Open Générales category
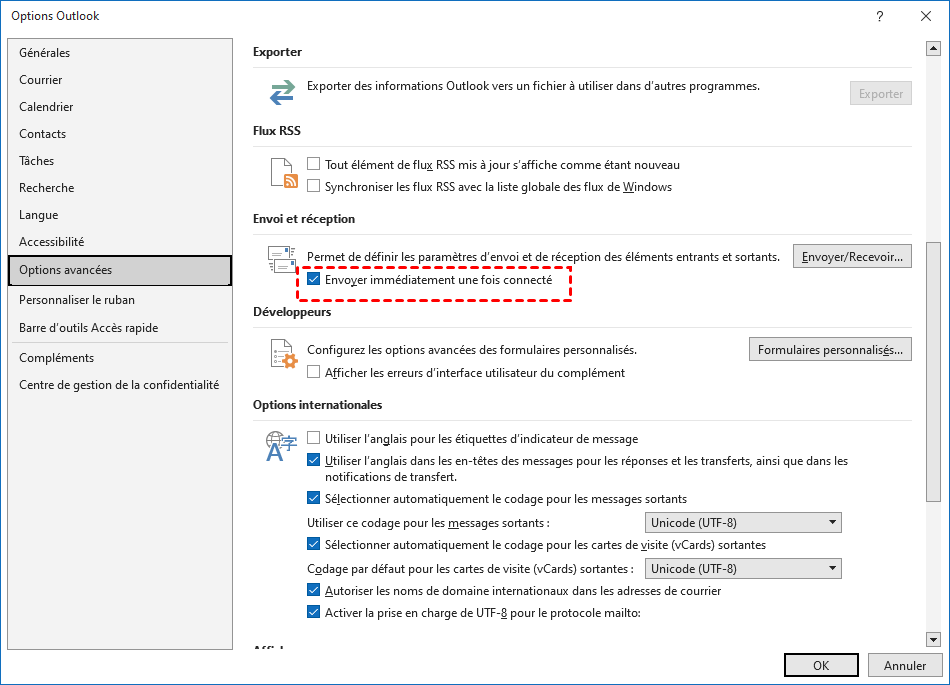Viewport: 950px width, 685px height. click(x=120, y=53)
